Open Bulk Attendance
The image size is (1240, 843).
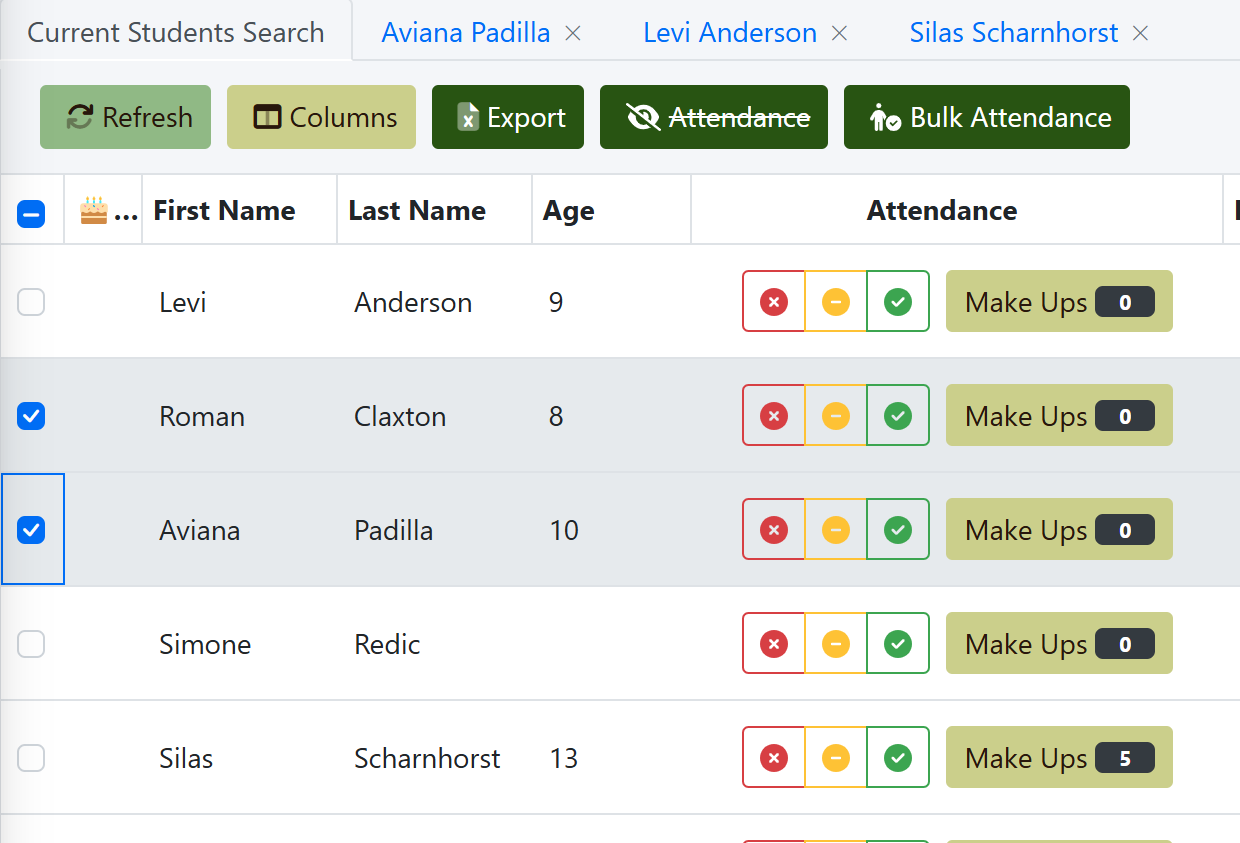point(986,117)
